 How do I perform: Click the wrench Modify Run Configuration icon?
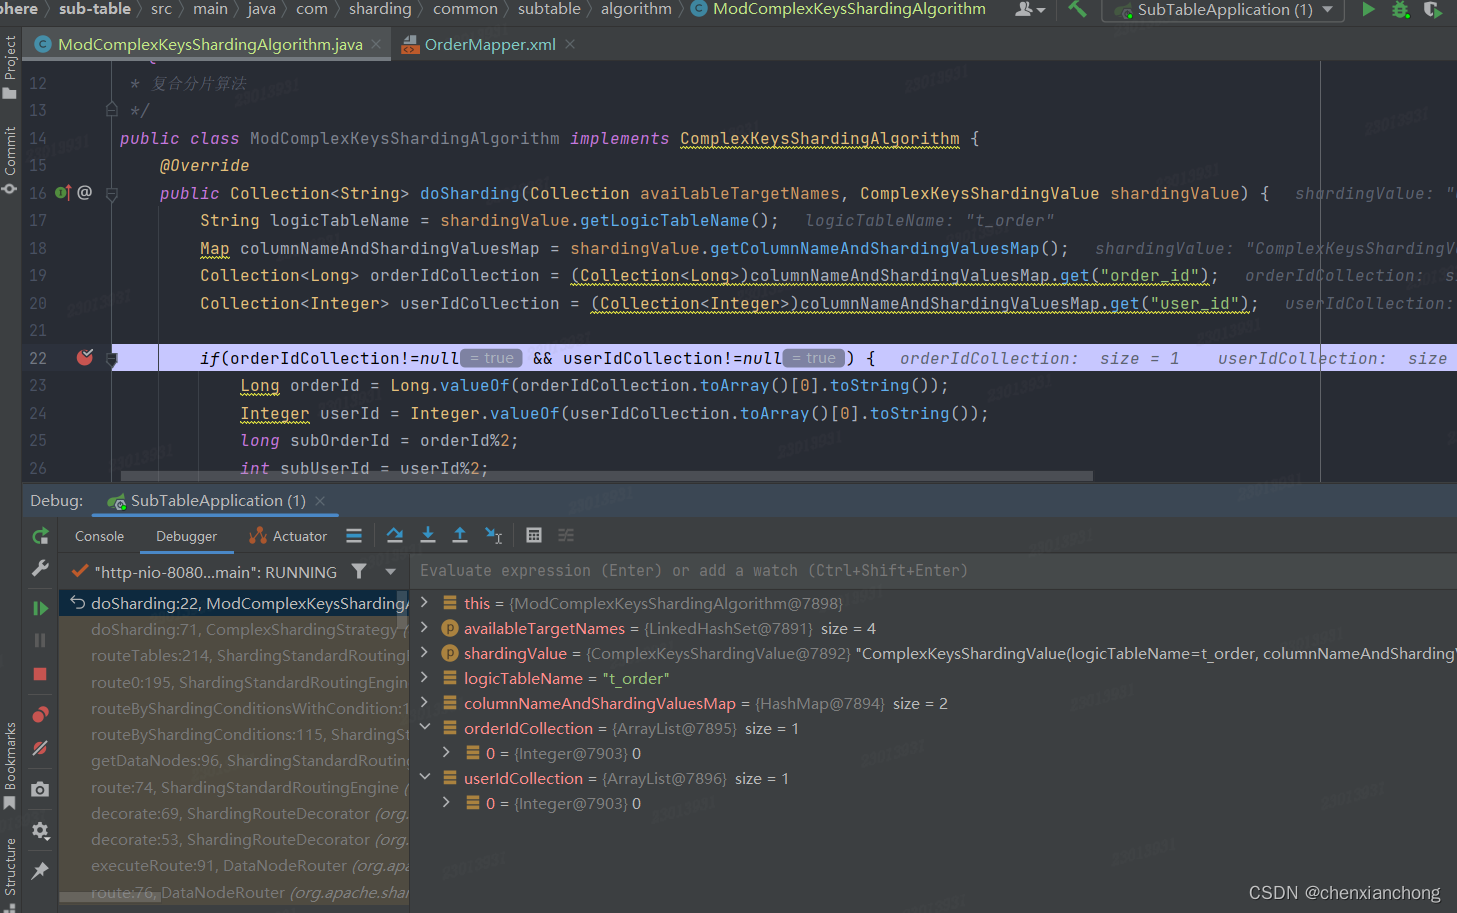[x=40, y=568]
